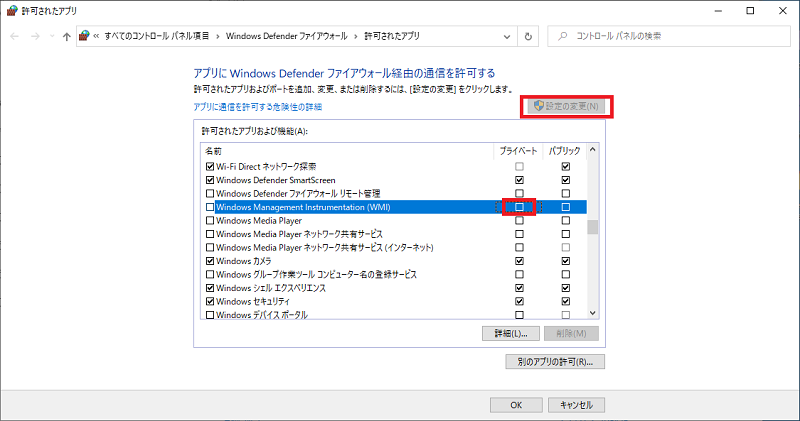This screenshot has height=421, width=800.
Task: Open the recent locations dropdown arrow
Action: pos(52,36)
